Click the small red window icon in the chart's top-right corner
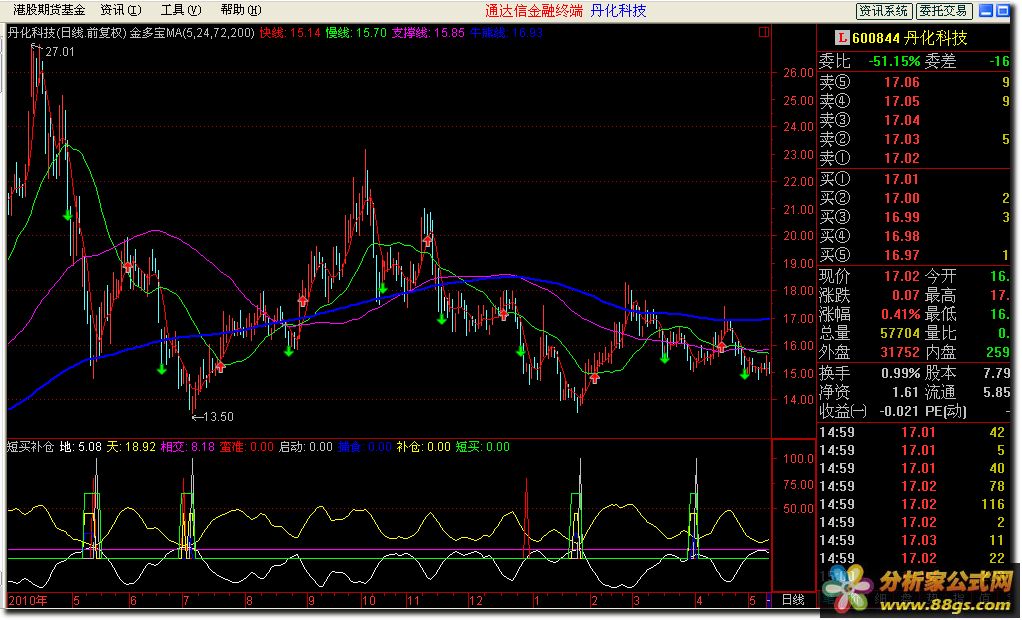Viewport: 1022px width, 620px height. click(x=765, y=32)
